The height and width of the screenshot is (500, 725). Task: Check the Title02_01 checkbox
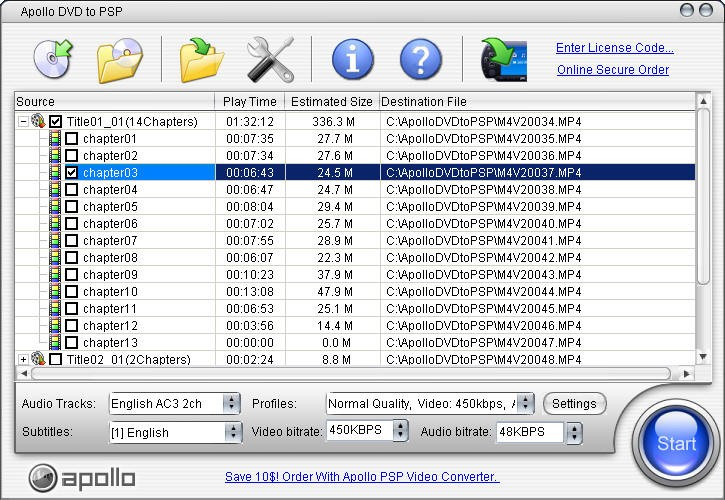tap(55, 359)
